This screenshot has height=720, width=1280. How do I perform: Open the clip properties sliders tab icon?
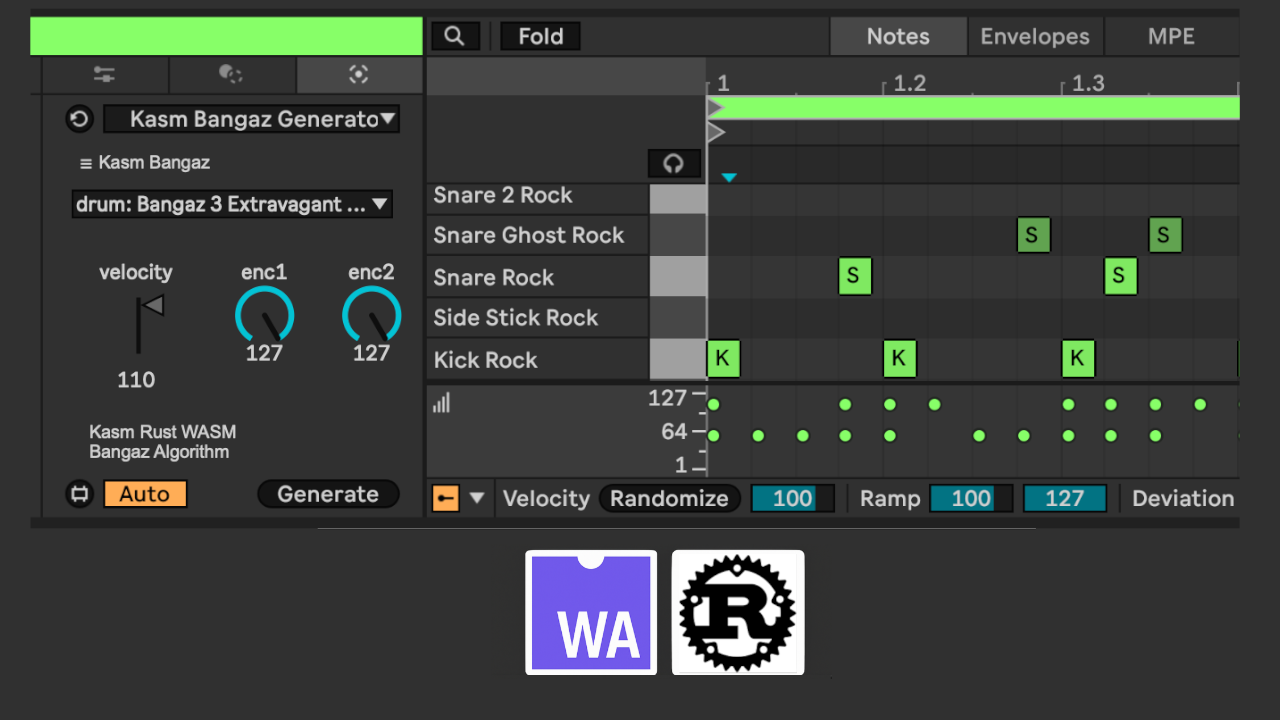[x=104, y=74]
